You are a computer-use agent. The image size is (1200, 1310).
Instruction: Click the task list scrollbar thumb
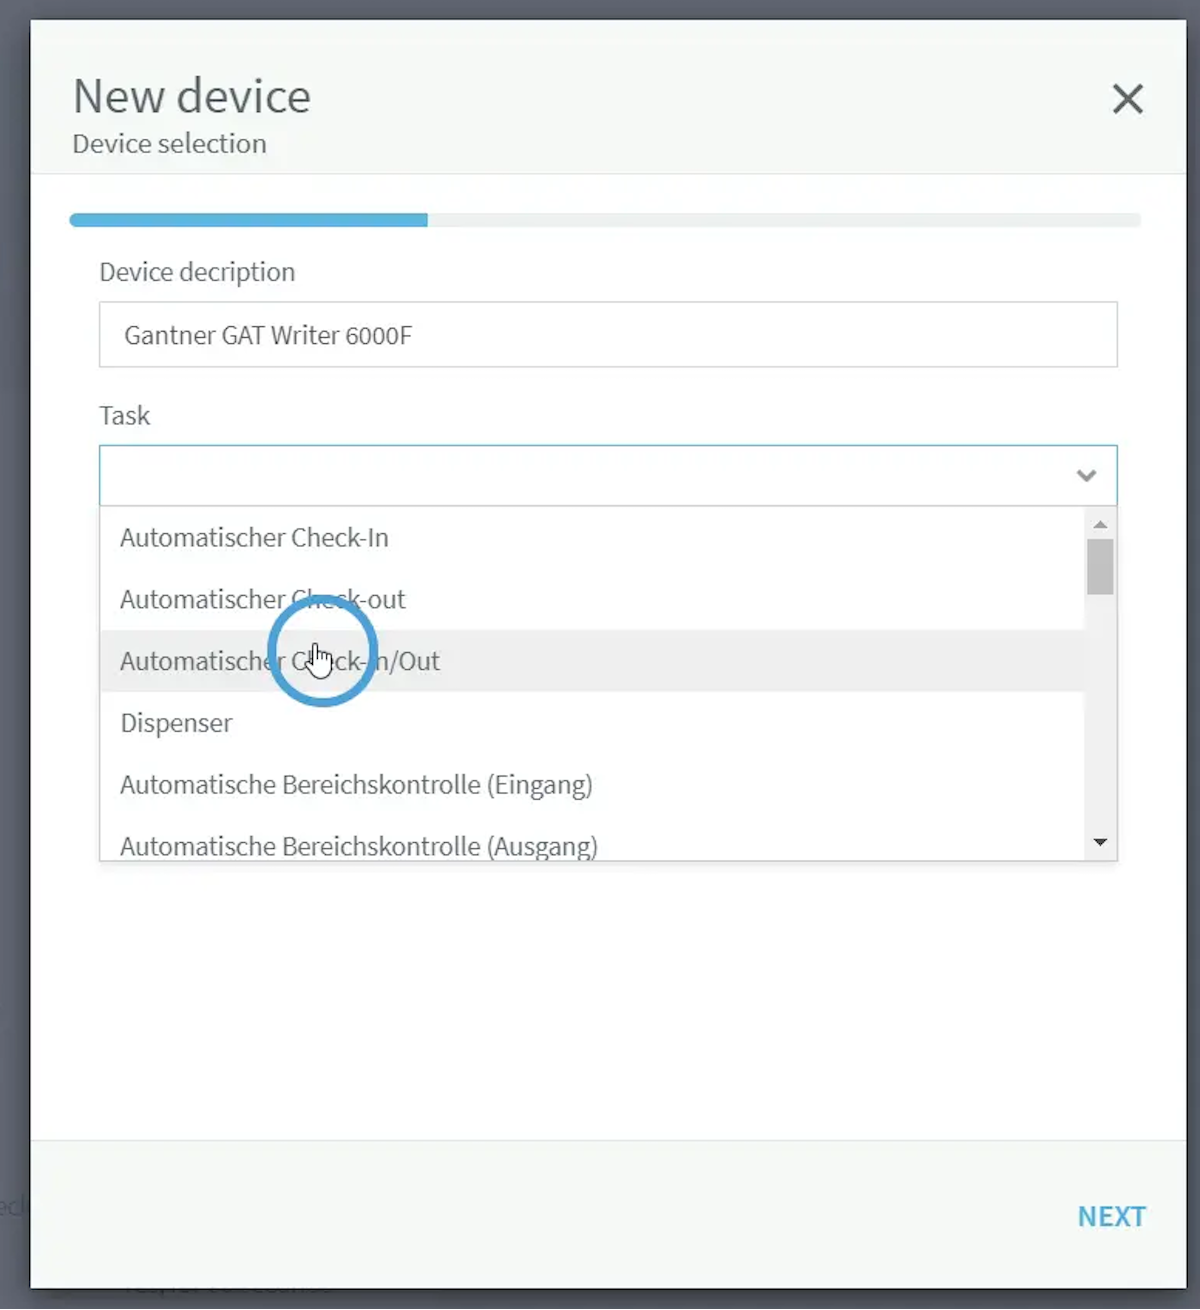(1100, 567)
